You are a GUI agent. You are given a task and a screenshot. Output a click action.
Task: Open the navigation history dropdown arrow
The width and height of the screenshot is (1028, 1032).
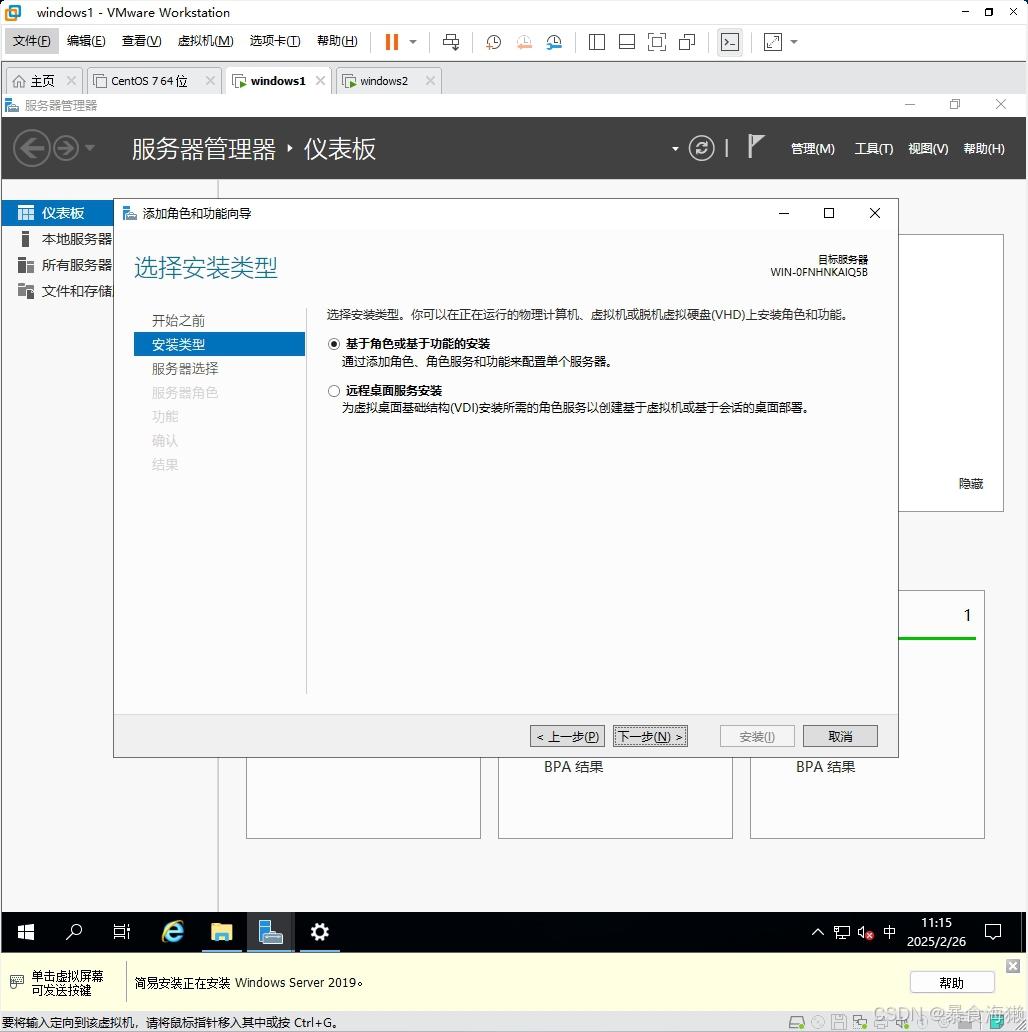click(90, 147)
